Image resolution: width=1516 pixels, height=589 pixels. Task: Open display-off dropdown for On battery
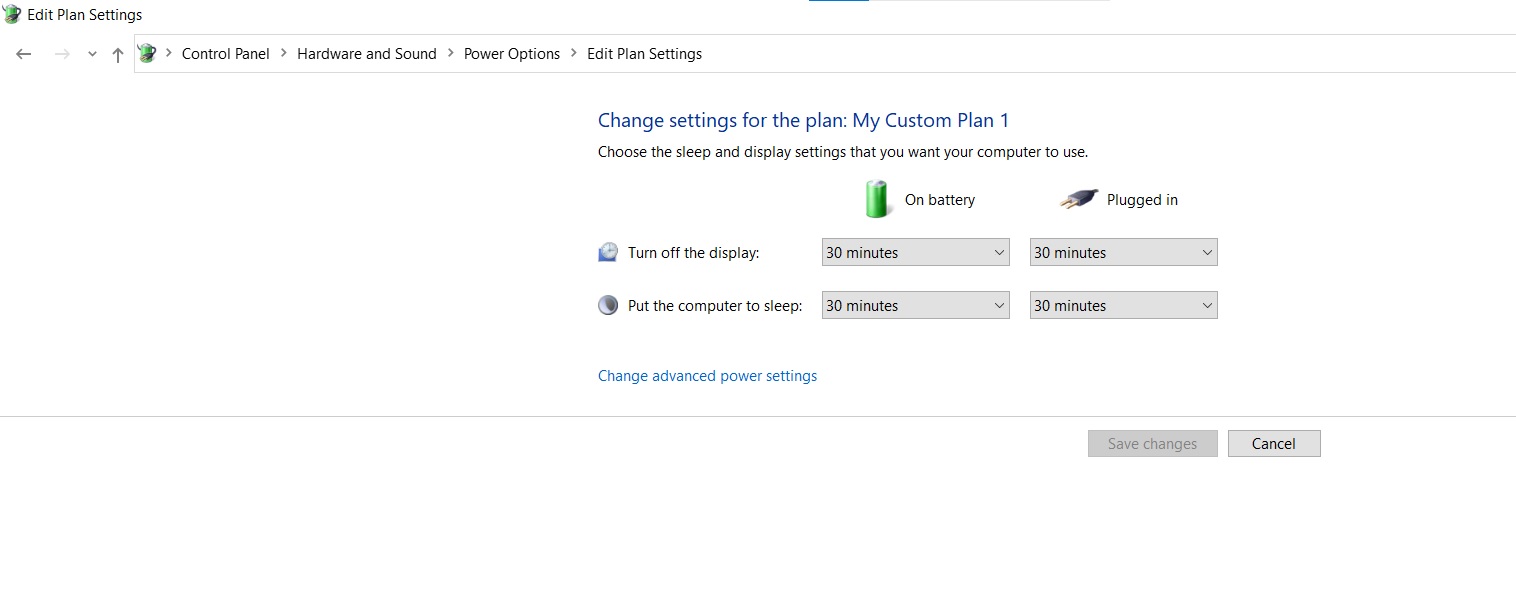[x=915, y=253]
